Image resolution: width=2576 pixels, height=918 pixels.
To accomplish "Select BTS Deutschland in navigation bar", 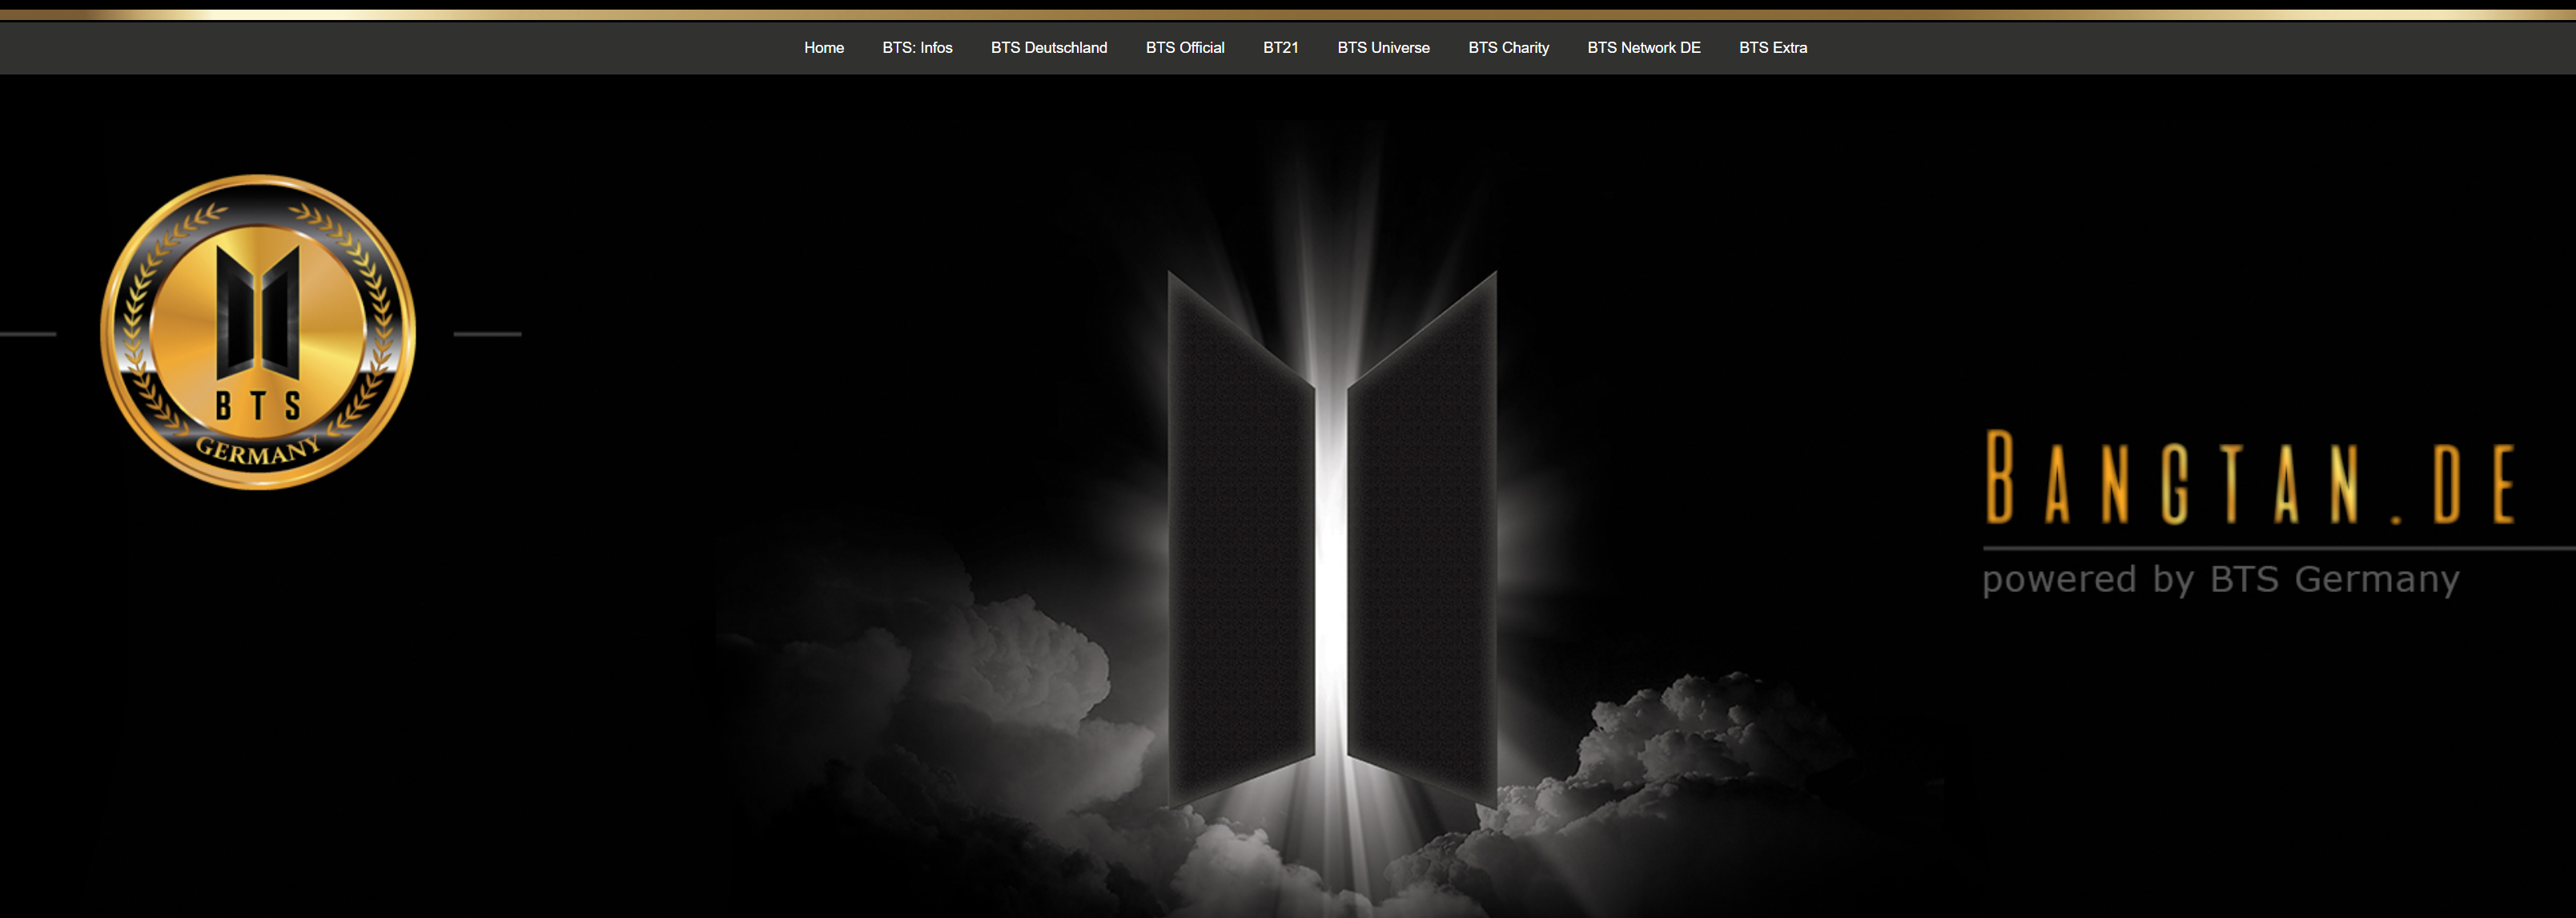I will 1048,48.
